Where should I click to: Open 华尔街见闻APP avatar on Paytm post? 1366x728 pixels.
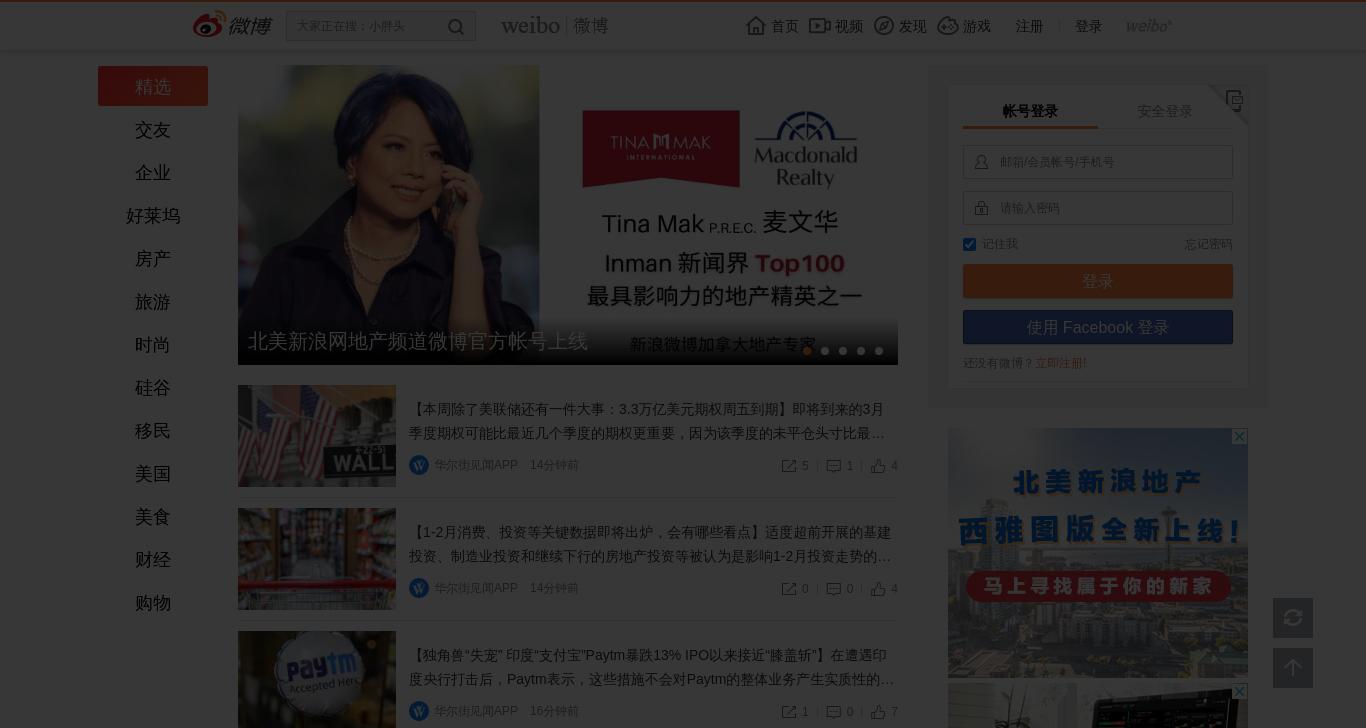click(x=419, y=711)
